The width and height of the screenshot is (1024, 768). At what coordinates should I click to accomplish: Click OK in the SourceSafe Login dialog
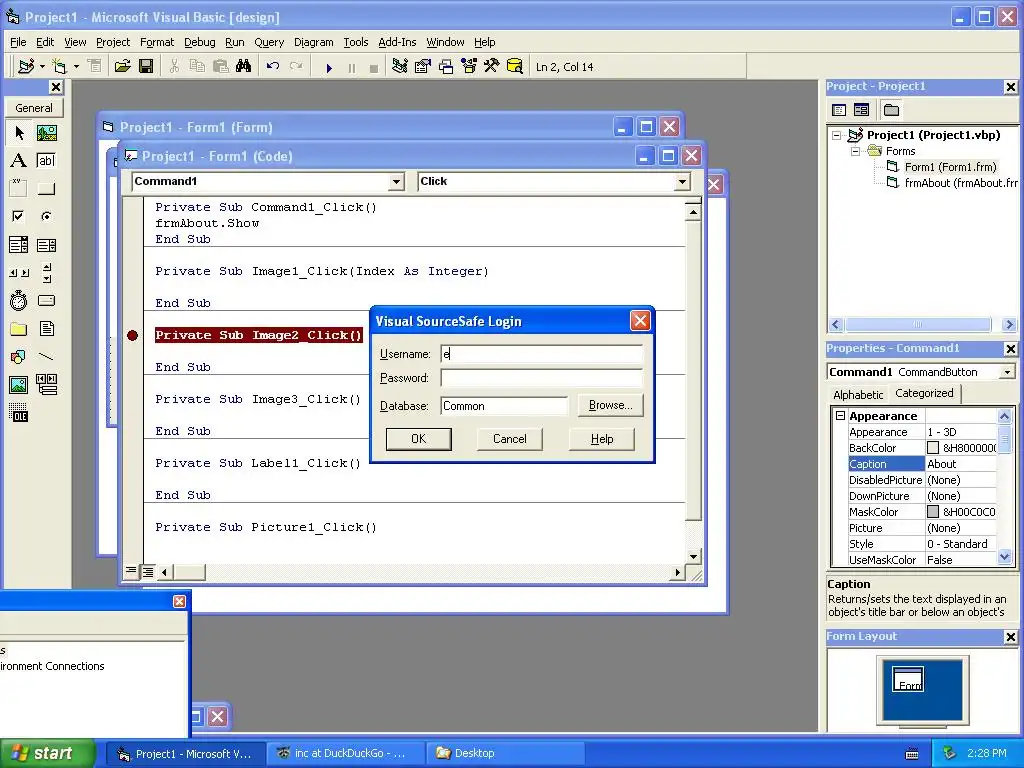click(x=419, y=439)
